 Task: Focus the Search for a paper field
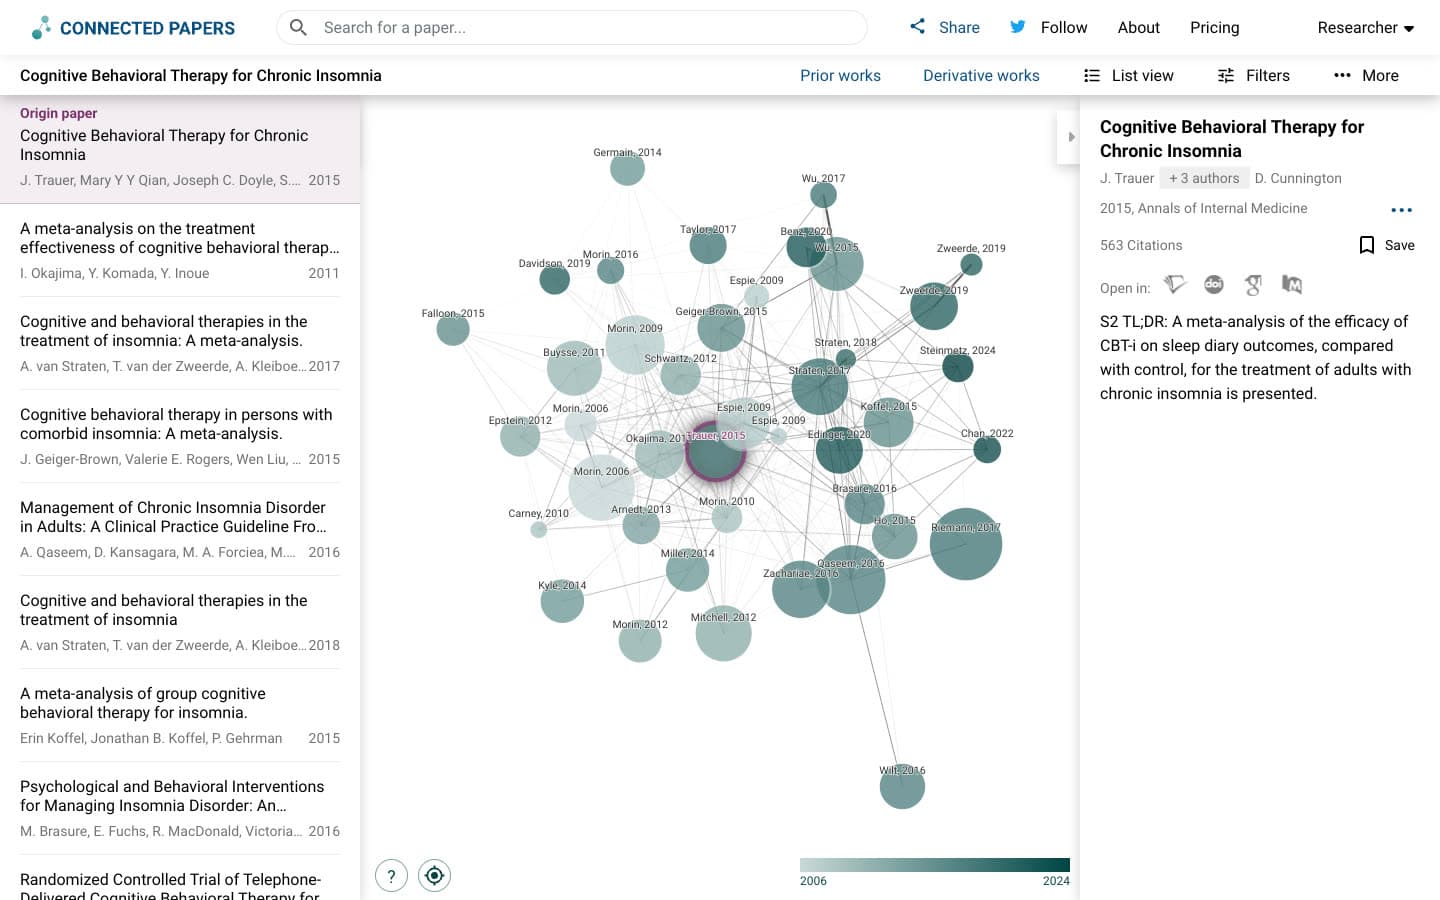tap(572, 28)
